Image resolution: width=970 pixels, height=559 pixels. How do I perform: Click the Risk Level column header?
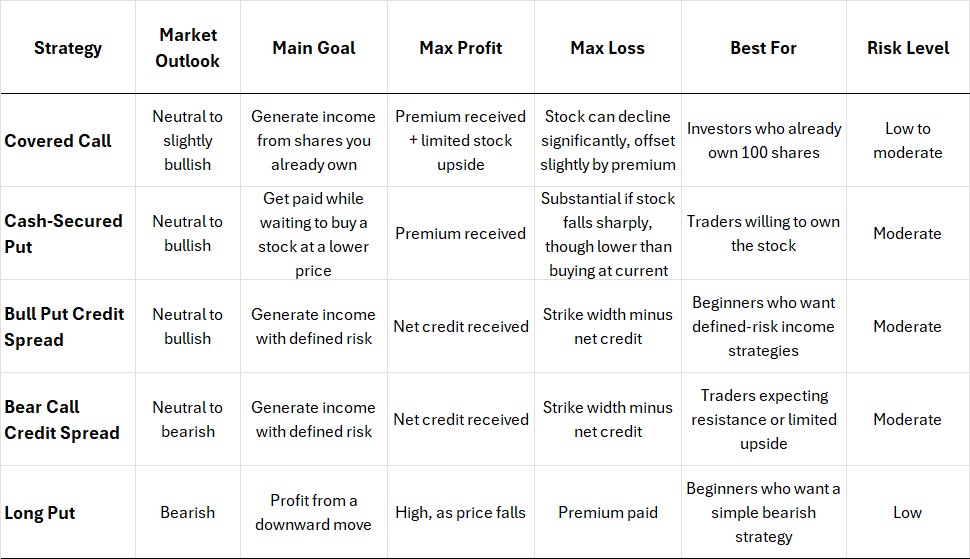908,48
